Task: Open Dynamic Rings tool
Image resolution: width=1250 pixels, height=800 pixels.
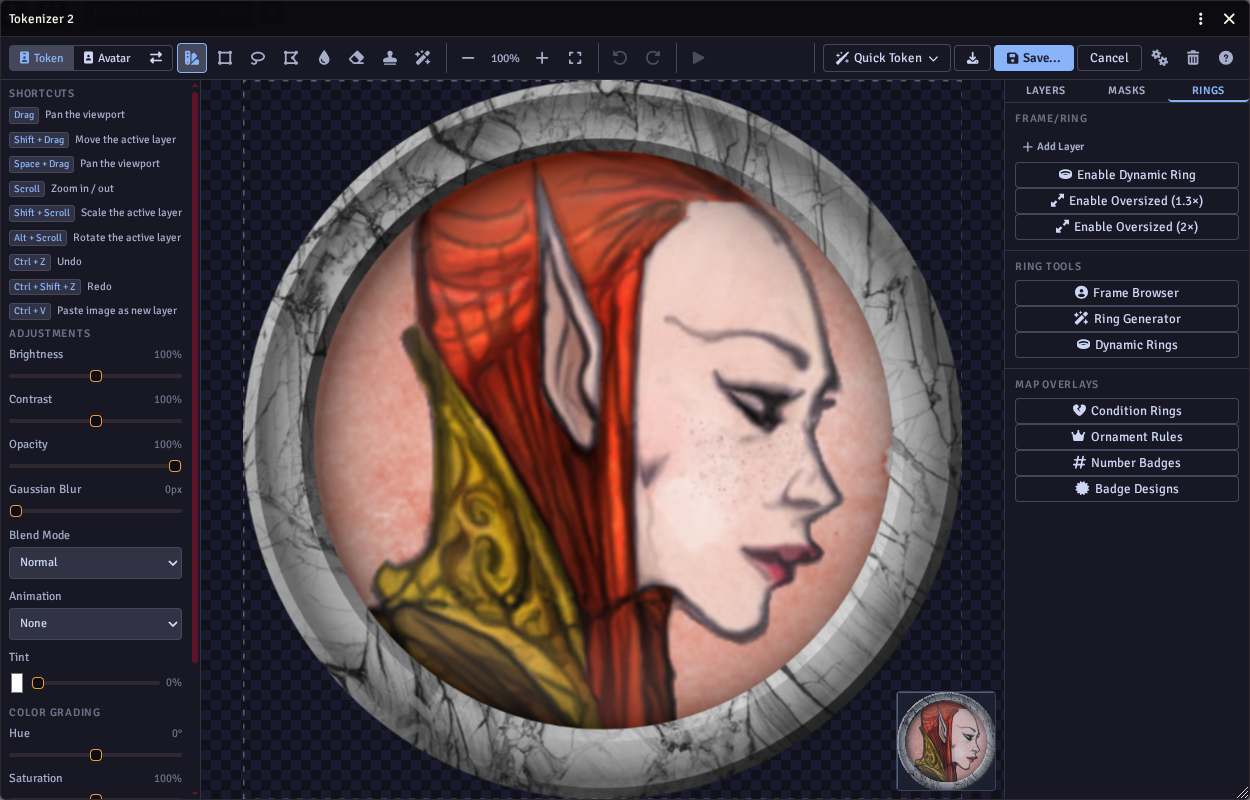Action: [1127, 345]
